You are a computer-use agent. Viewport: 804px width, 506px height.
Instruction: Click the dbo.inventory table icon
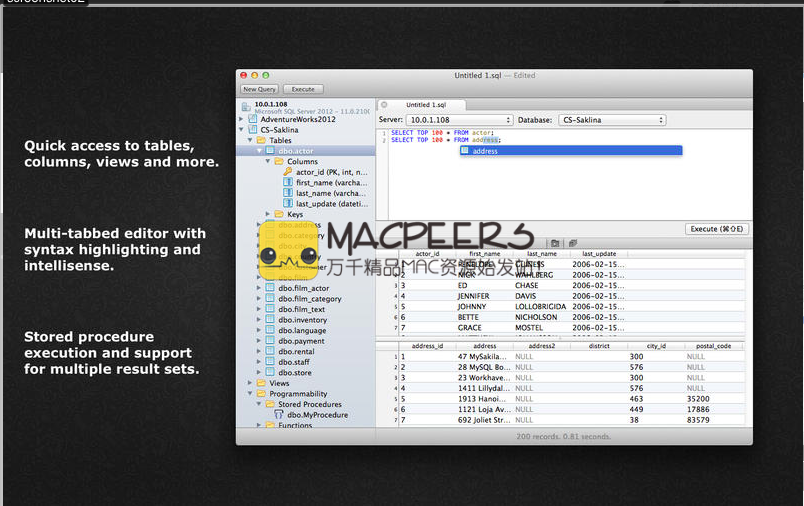[x=270, y=319]
